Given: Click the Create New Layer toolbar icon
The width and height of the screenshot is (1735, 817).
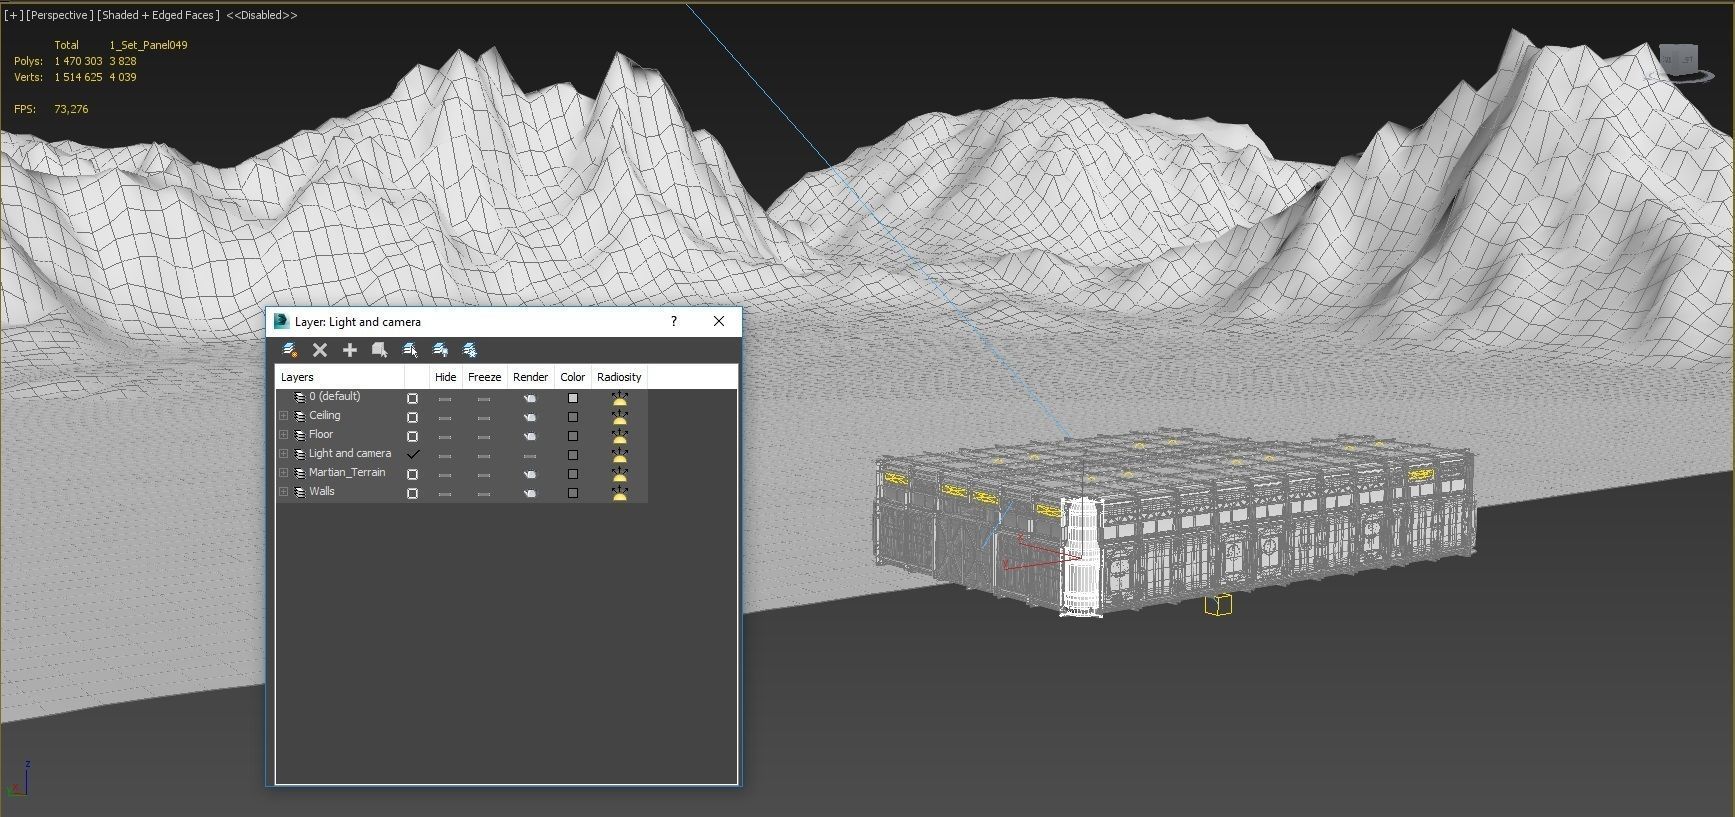Looking at the screenshot, I should click(291, 350).
